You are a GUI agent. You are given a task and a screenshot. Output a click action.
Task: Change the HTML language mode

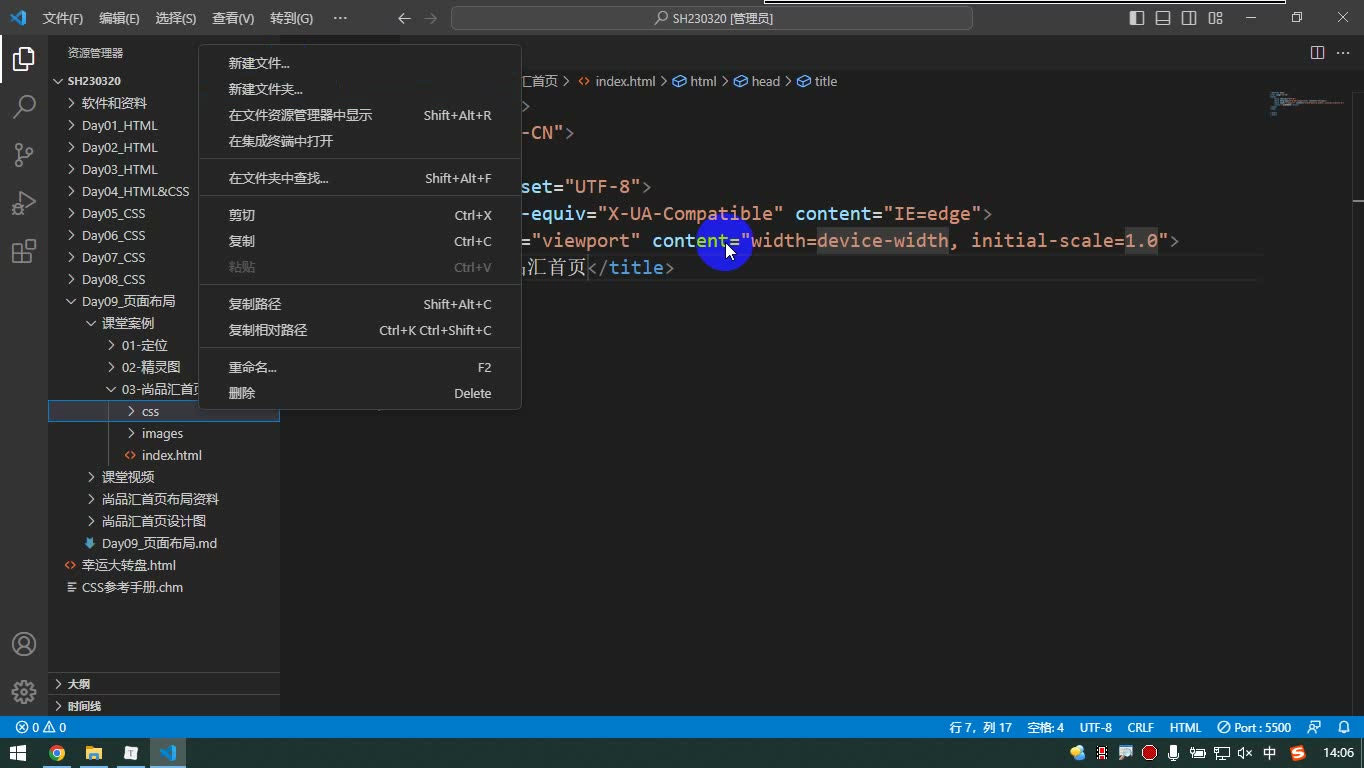coord(1185,727)
